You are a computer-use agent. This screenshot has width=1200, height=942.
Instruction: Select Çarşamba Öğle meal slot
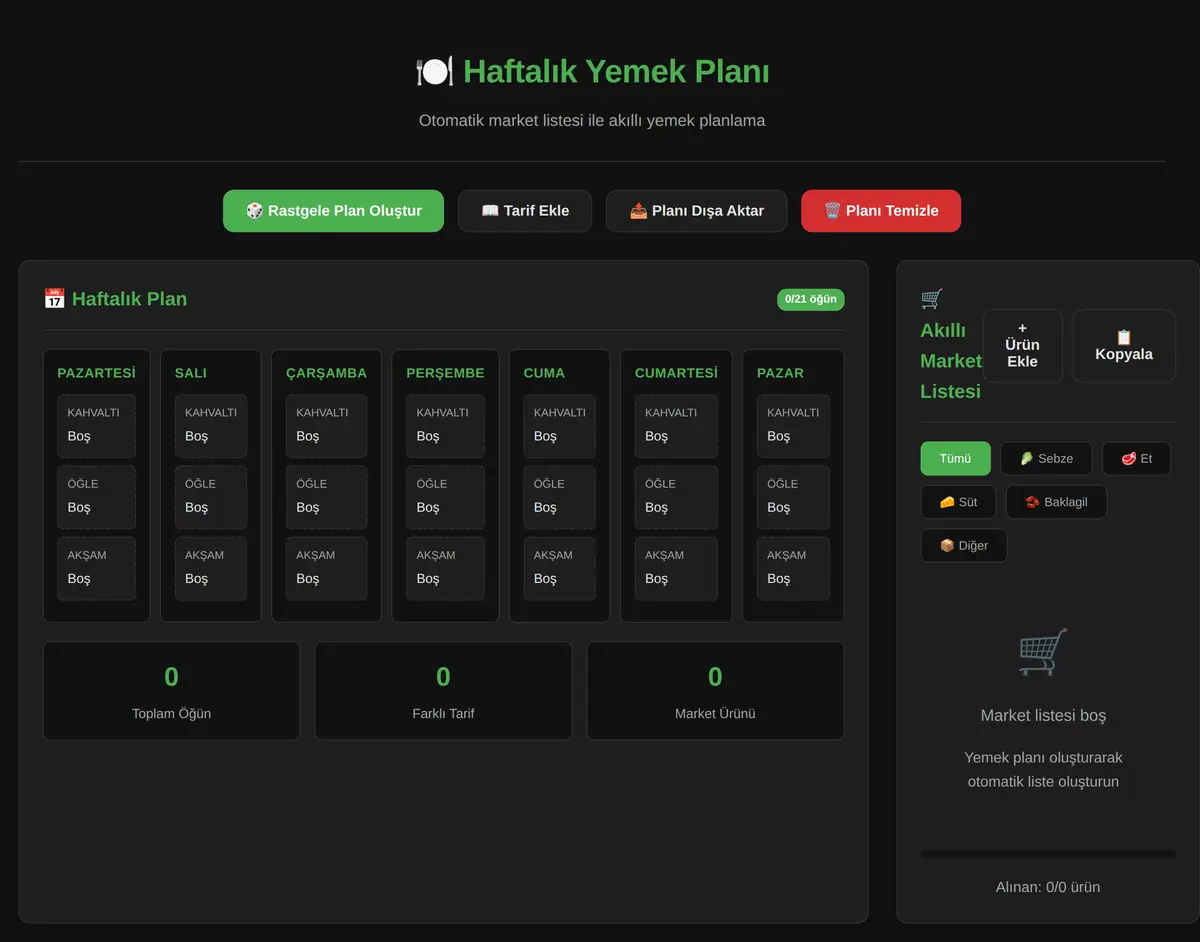click(x=326, y=497)
